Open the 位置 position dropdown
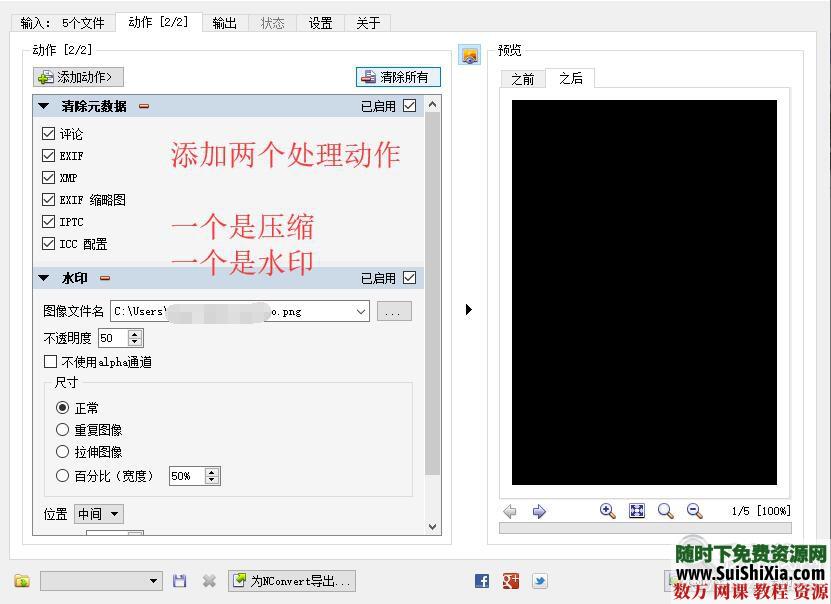Screen dimensions: 831x604 click(97, 513)
